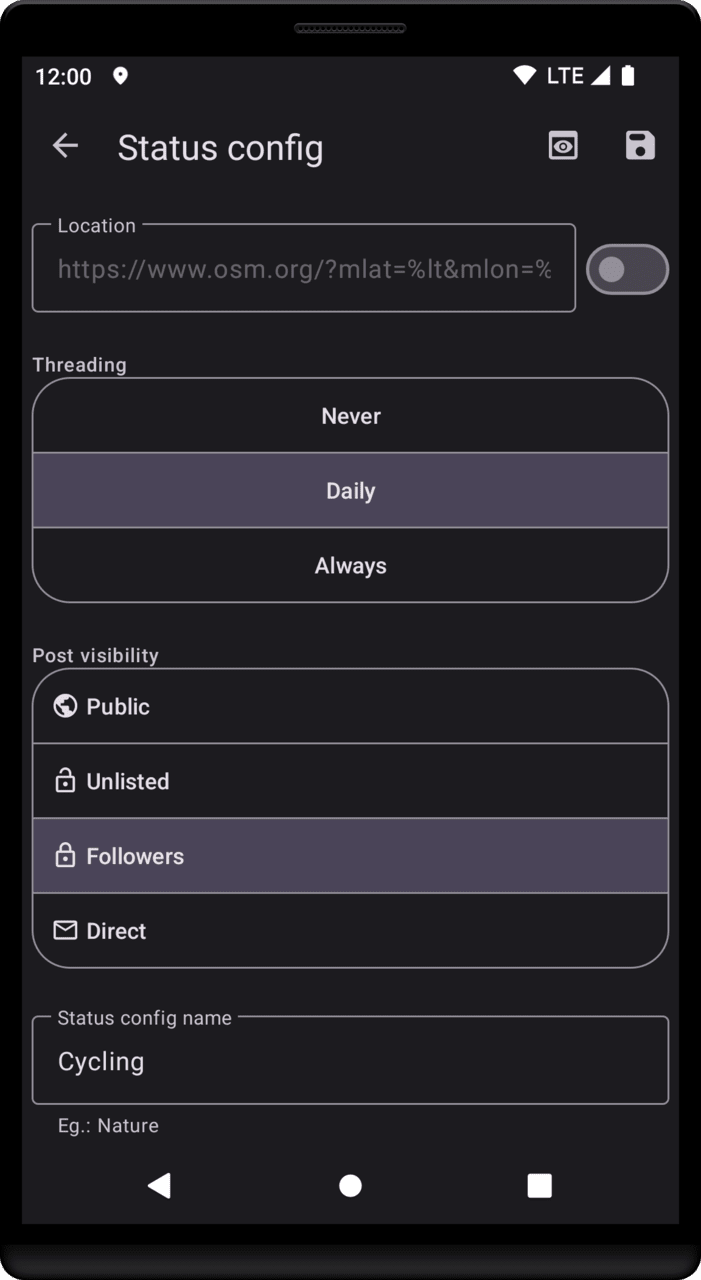701x1280 pixels.
Task: Tap the back arrow icon
Action: click(x=65, y=146)
